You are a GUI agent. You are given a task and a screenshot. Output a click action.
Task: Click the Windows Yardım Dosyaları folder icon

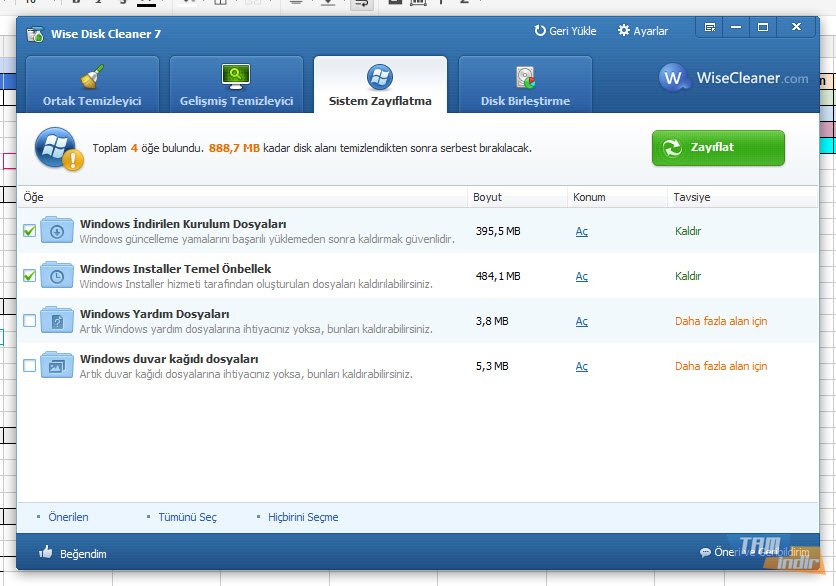(x=57, y=321)
